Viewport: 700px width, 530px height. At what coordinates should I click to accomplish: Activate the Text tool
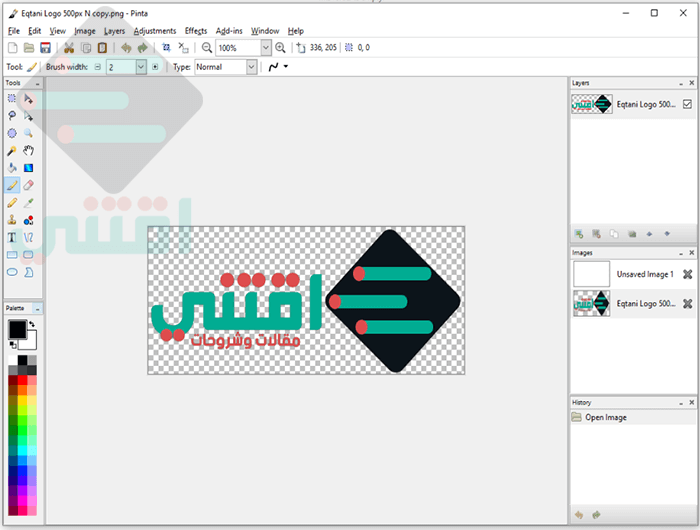(x=12, y=237)
